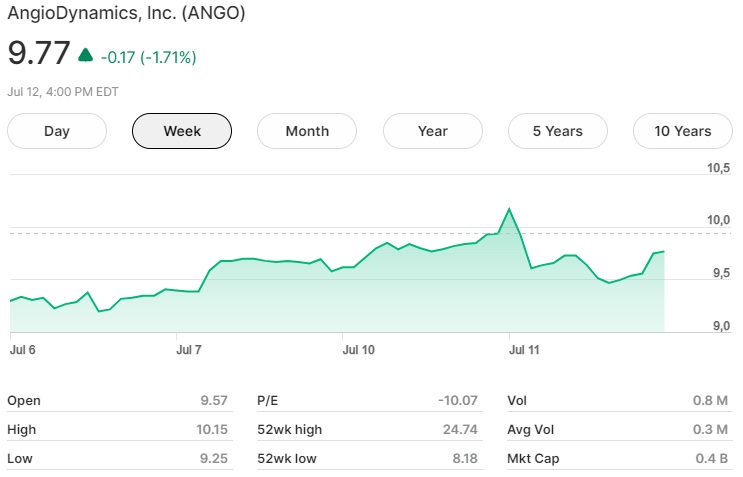
Task: Click the Jul 7 axis label
Action: pos(189,350)
